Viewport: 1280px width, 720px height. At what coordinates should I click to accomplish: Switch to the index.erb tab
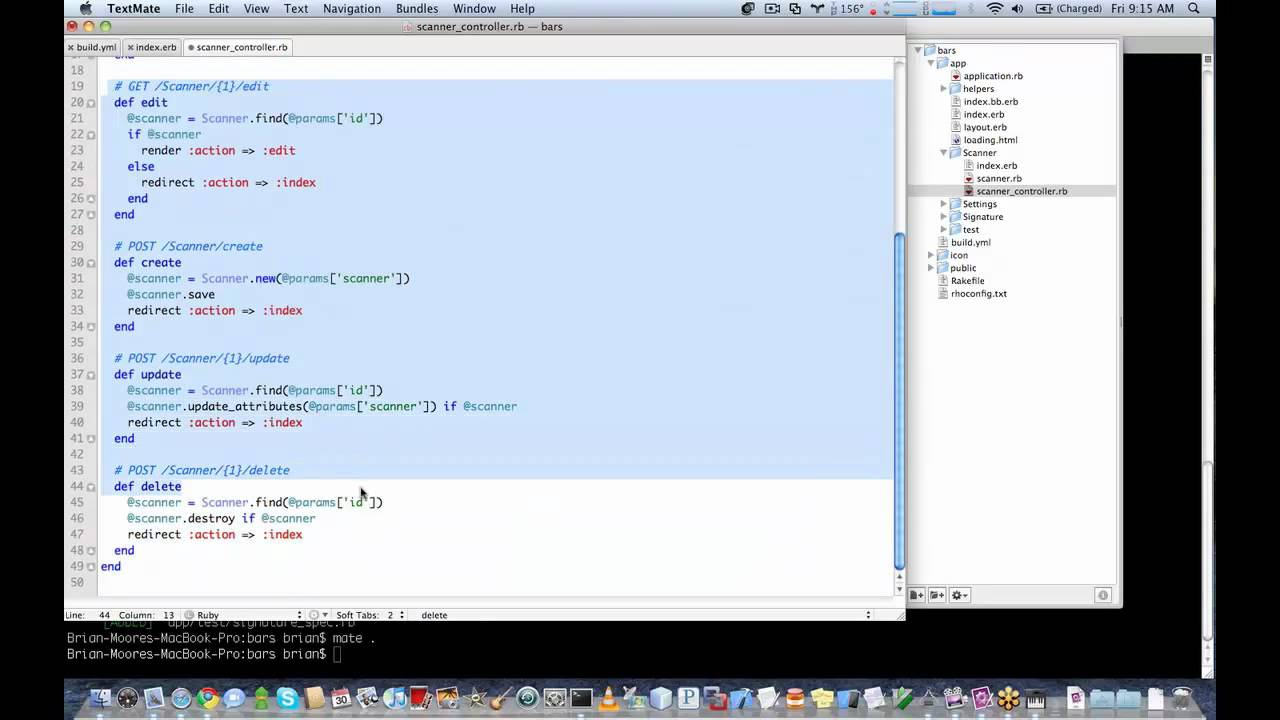(152, 47)
